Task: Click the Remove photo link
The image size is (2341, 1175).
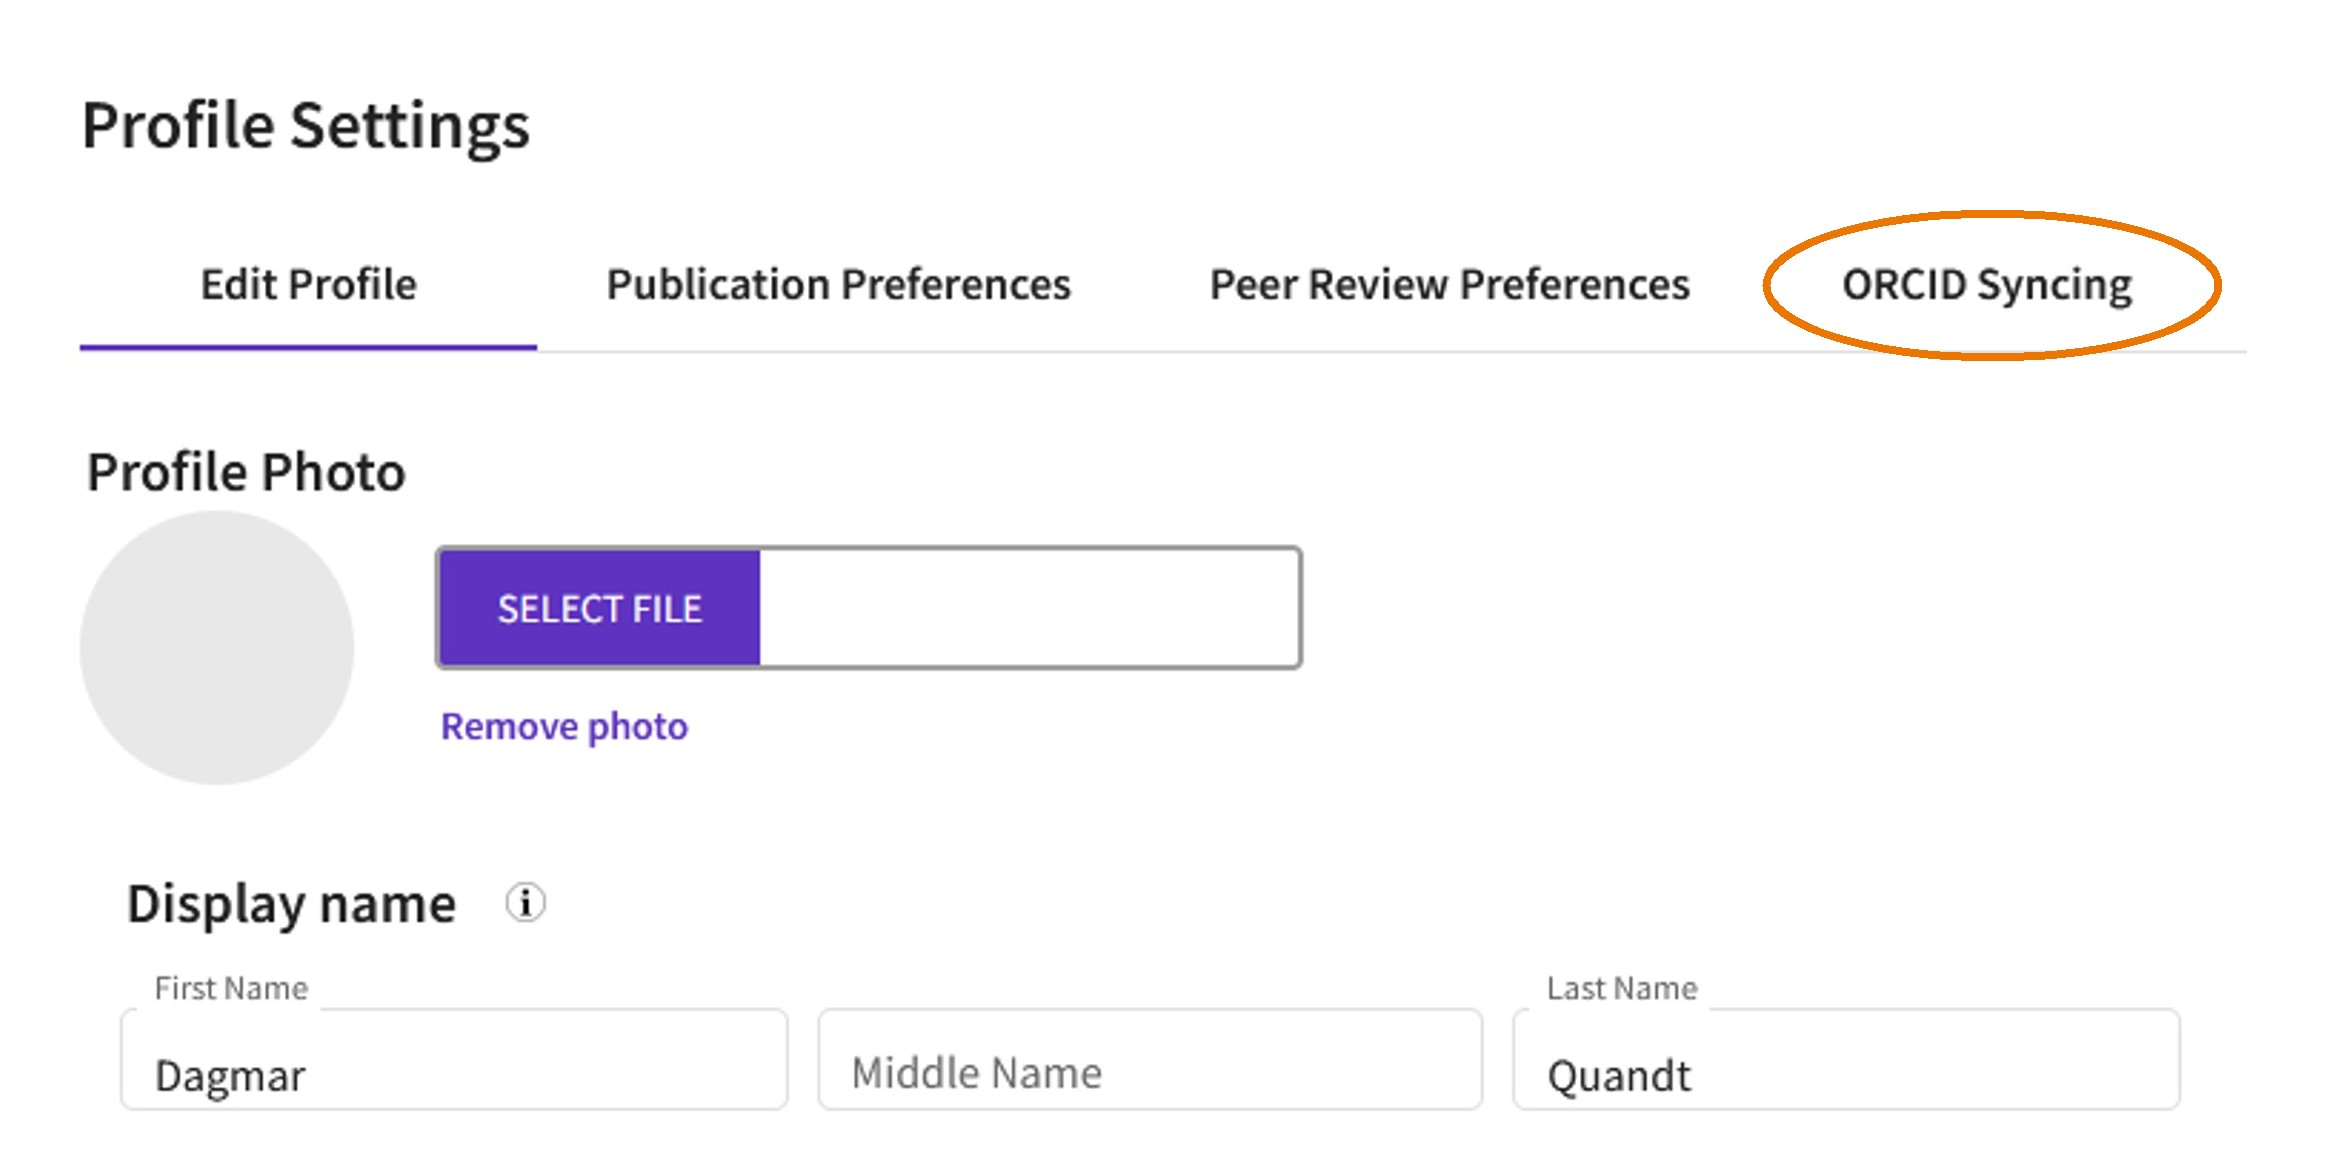Action: 564,726
